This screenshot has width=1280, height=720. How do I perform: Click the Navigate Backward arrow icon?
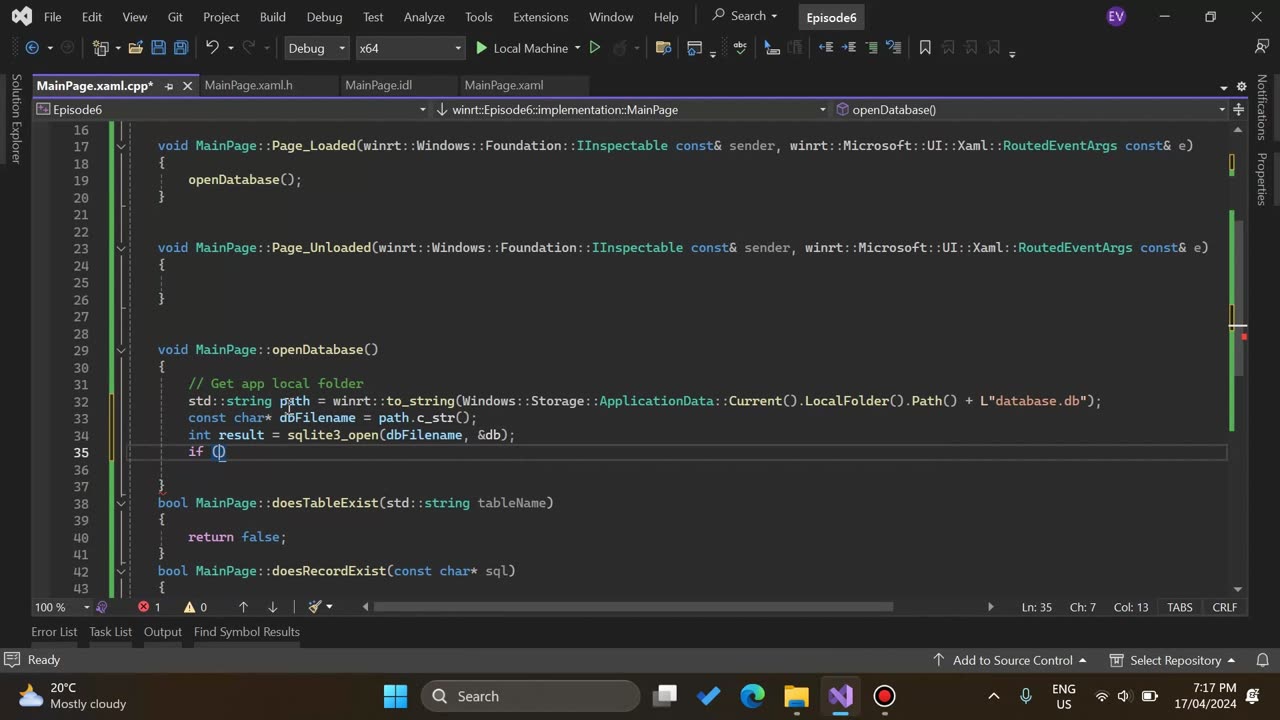[32, 48]
